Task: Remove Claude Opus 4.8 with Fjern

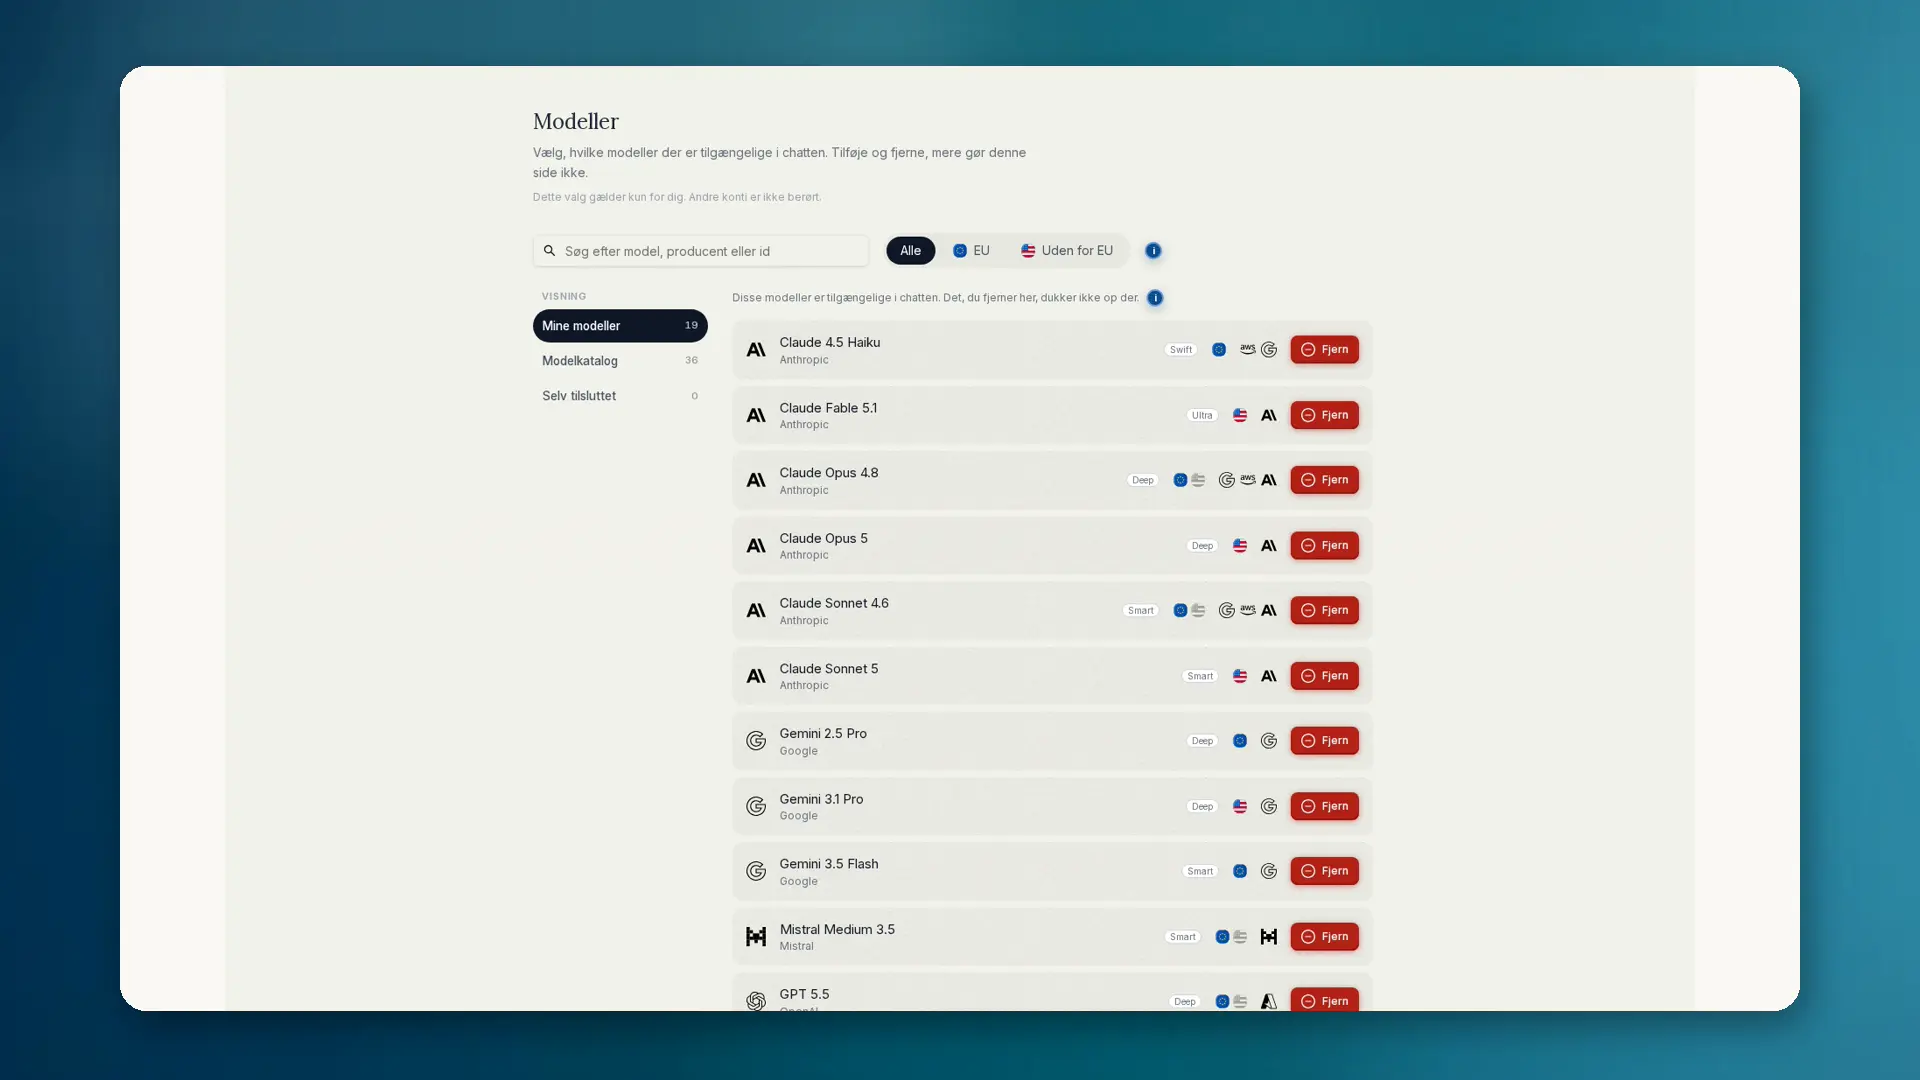Action: (1324, 480)
